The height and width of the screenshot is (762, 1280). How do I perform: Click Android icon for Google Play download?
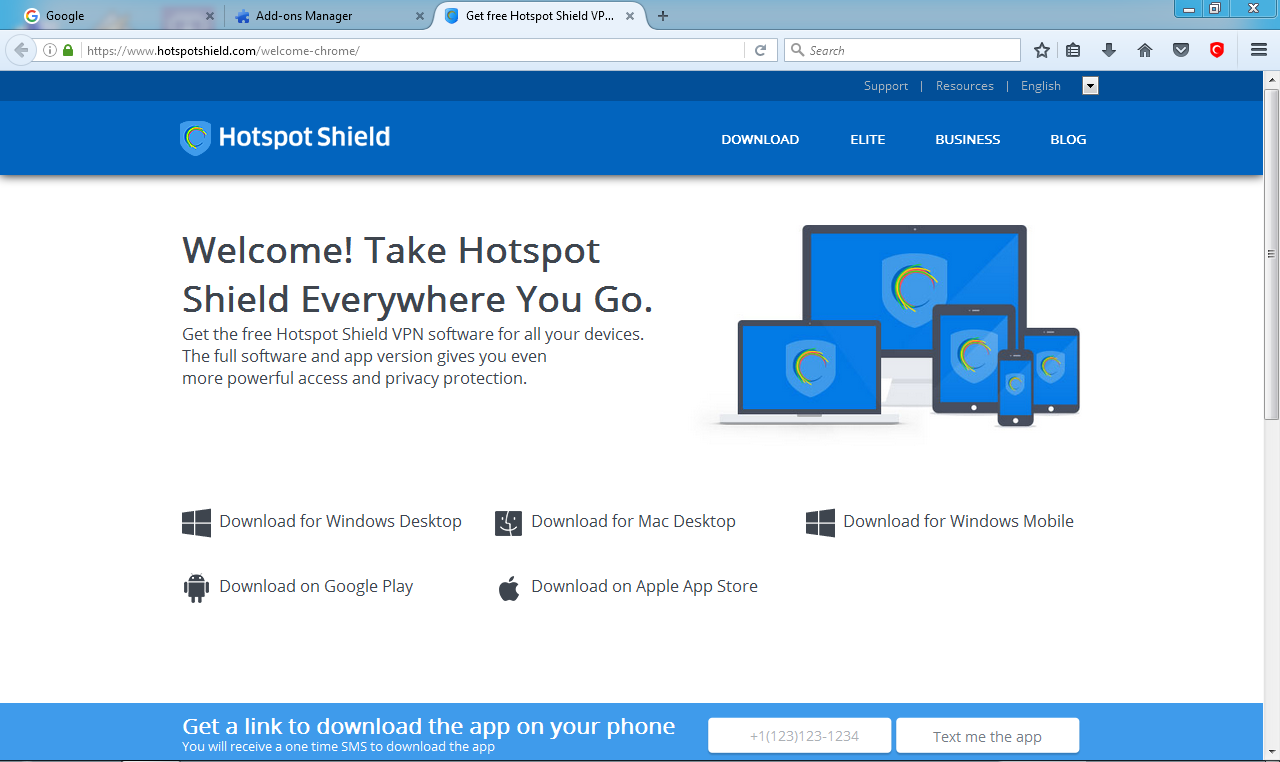[x=196, y=588]
